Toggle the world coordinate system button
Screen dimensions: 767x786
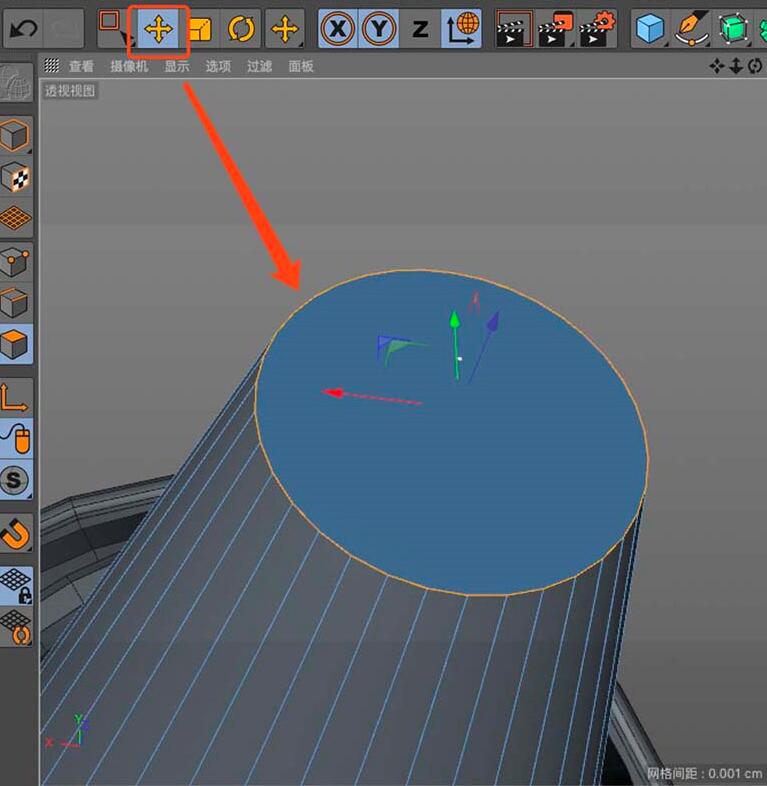click(461, 29)
